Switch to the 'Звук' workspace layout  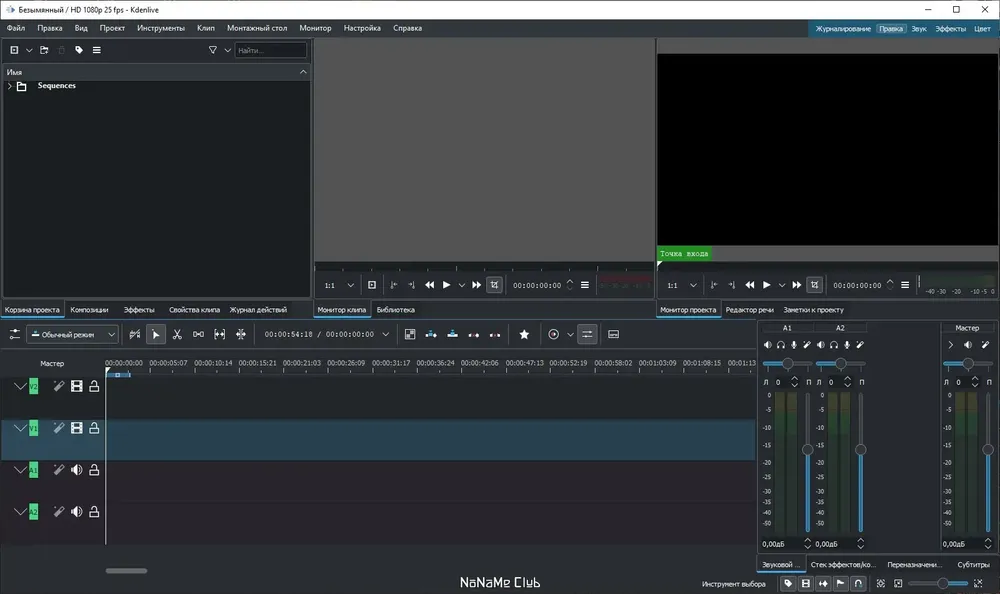point(919,29)
